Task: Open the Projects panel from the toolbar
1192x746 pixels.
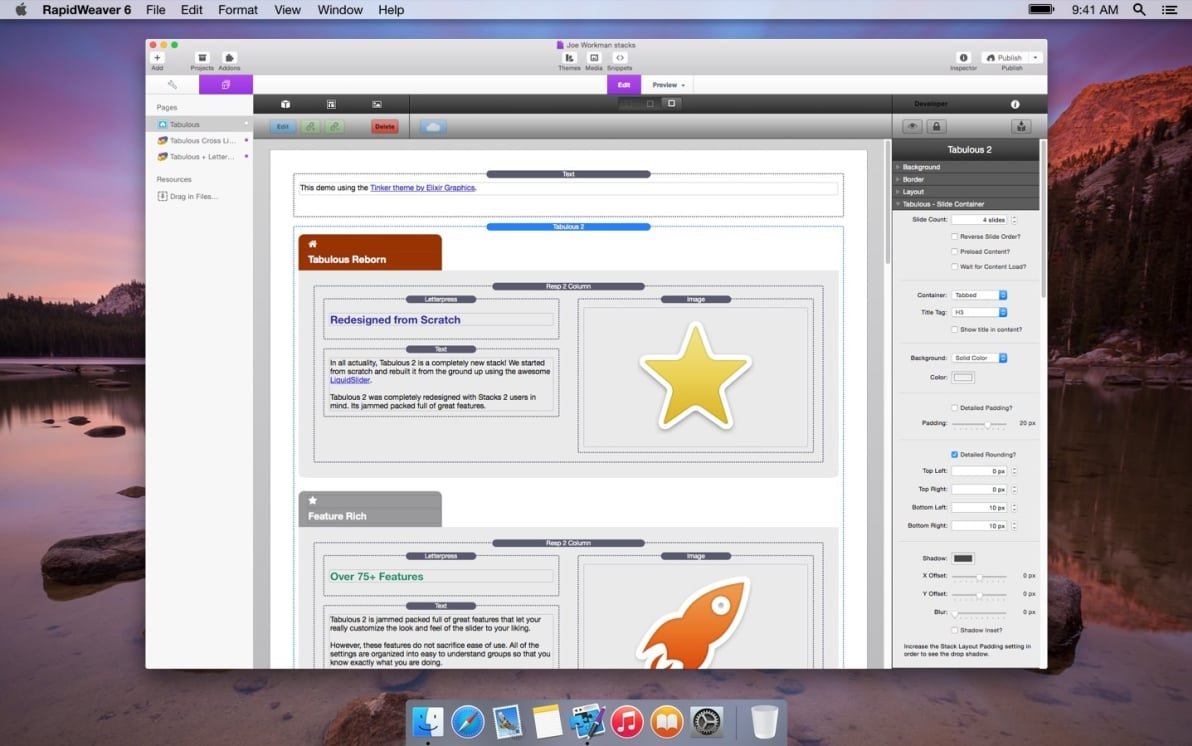Action: [202, 59]
